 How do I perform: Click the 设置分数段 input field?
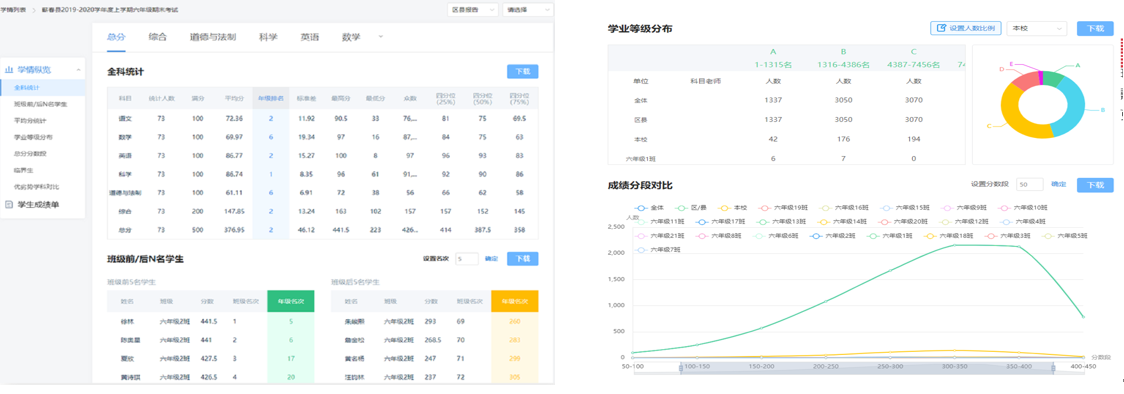pos(1029,185)
